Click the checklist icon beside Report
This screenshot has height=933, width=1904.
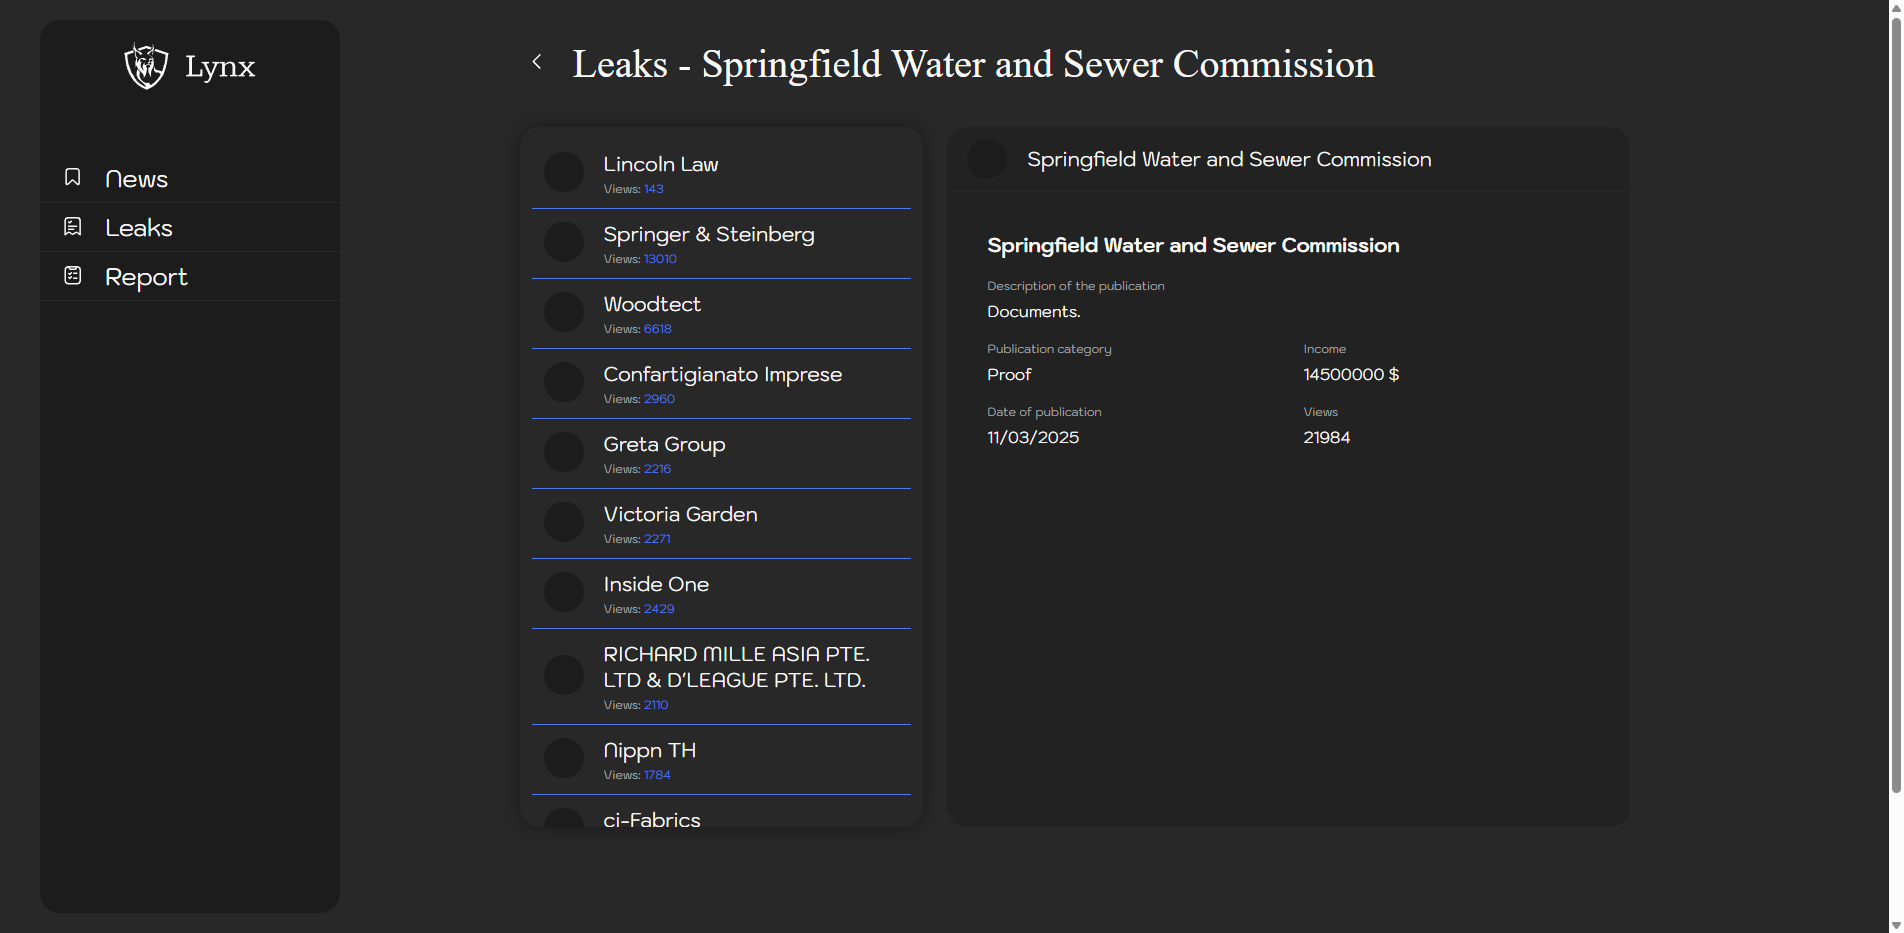(73, 275)
